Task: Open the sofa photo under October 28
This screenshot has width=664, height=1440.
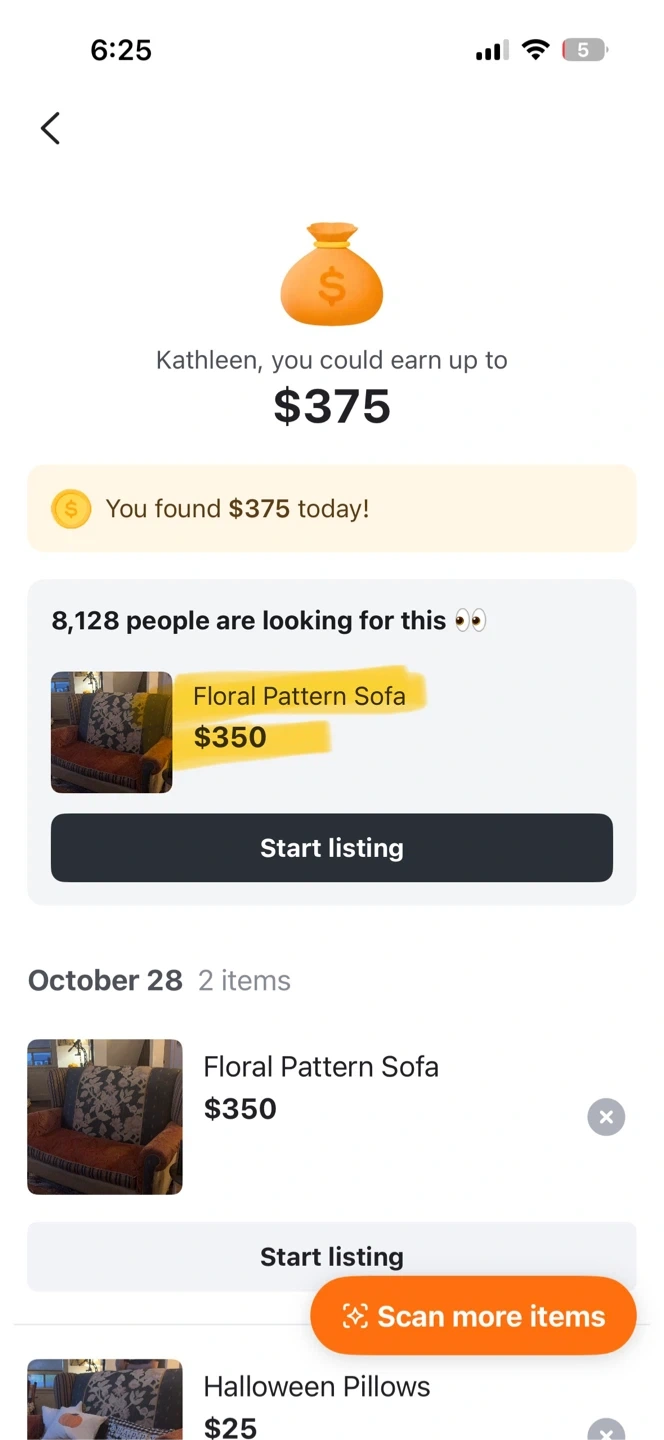Action: coord(105,1117)
